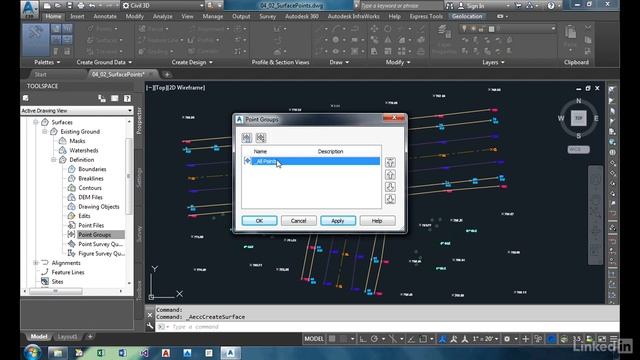Image resolution: width=640 pixels, height=360 pixels.
Task: Move point group up one arrow
Action: click(390, 175)
